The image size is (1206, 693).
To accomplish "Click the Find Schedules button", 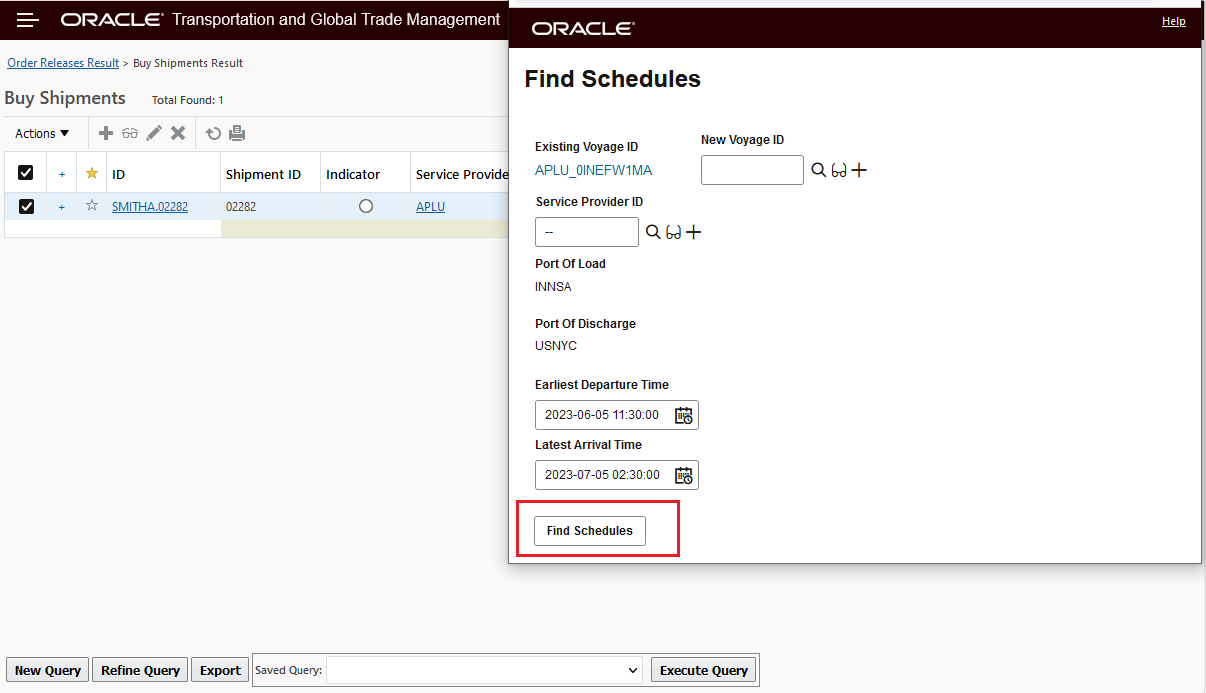I will point(590,531).
